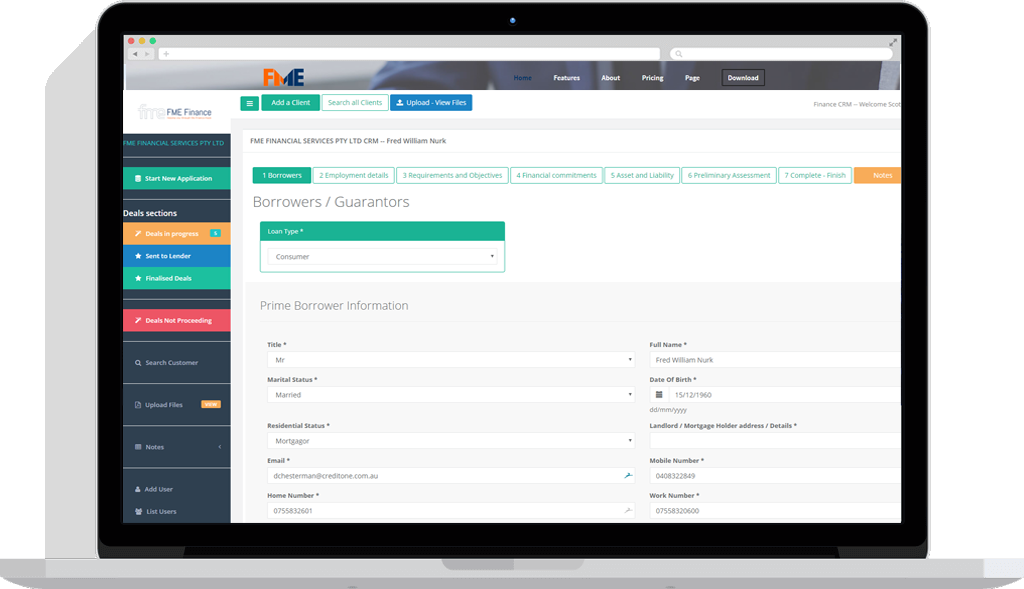The height and width of the screenshot is (589, 1024).
Task: Click Home in top navigation
Action: pyautogui.click(x=522, y=78)
